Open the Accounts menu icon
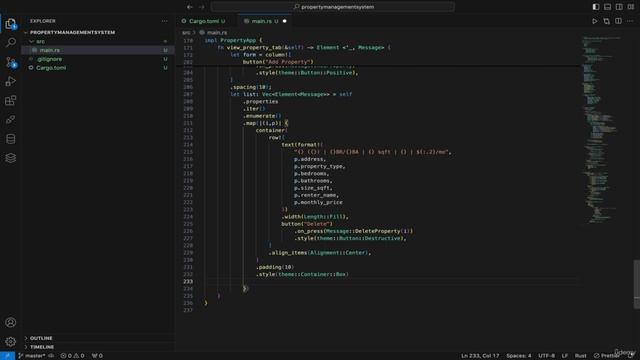Screen dimensions: 640x360 pyautogui.click(x=11, y=322)
